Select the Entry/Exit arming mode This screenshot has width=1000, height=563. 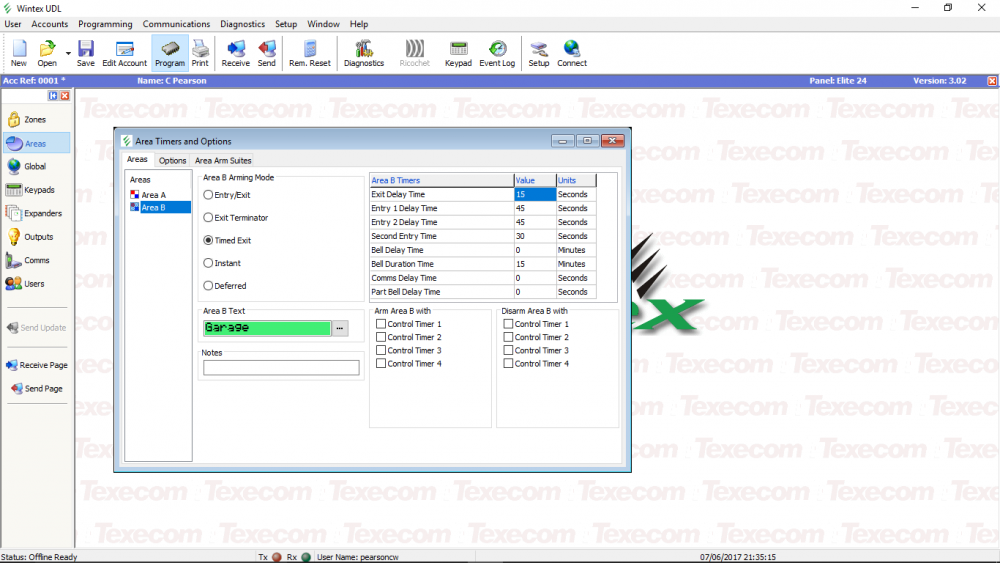point(209,195)
